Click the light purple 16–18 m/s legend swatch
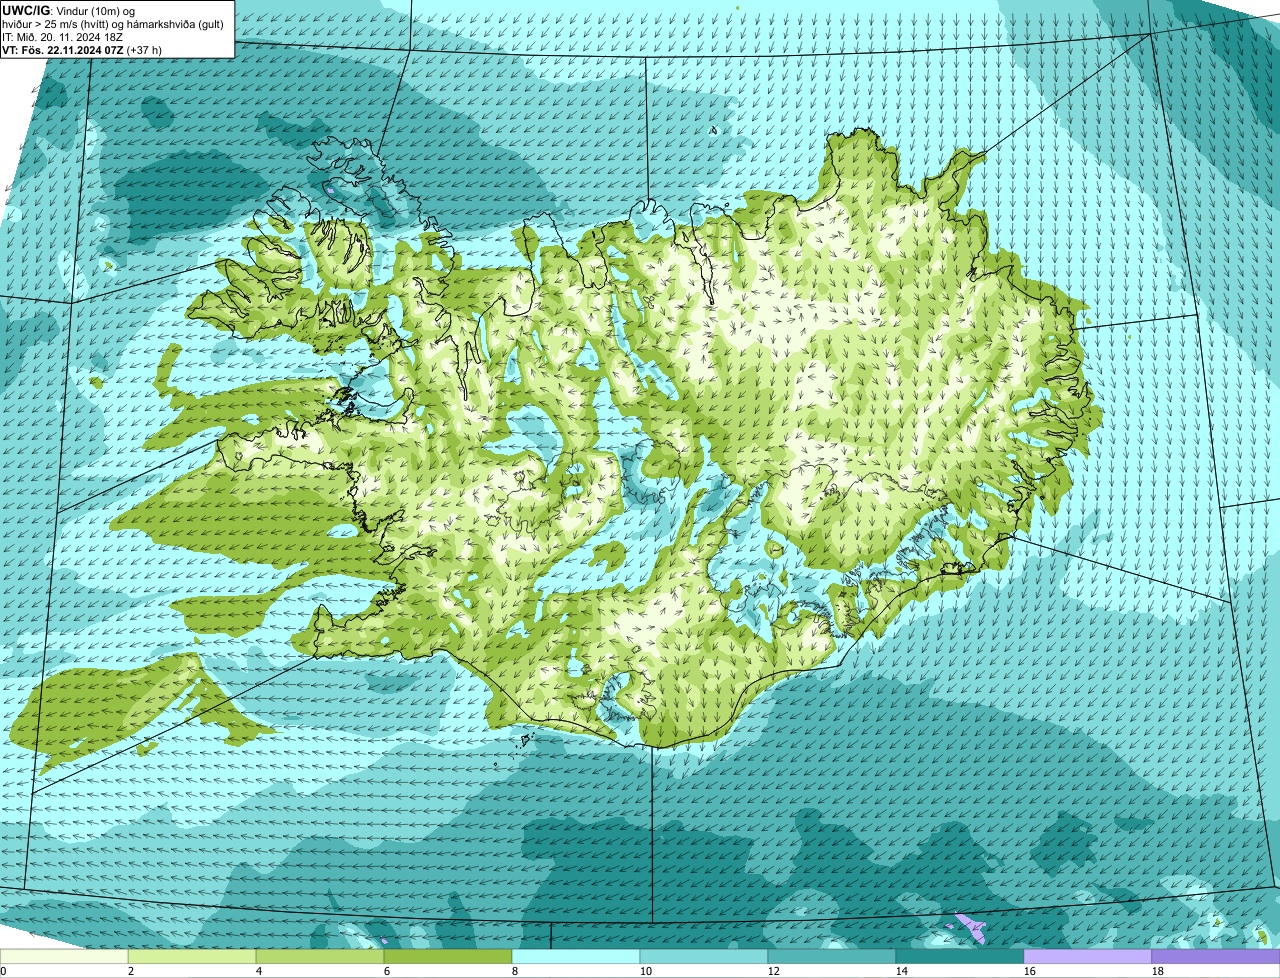Screen dimensions: 1280x978 tap(1088, 956)
